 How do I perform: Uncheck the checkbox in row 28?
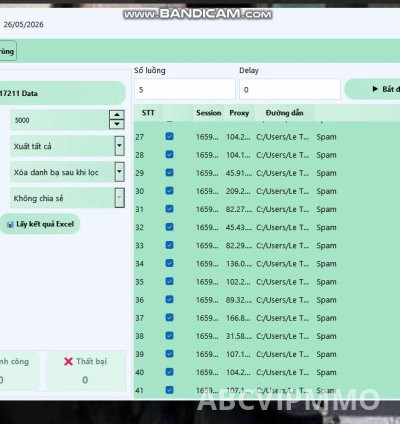[169, 154]
